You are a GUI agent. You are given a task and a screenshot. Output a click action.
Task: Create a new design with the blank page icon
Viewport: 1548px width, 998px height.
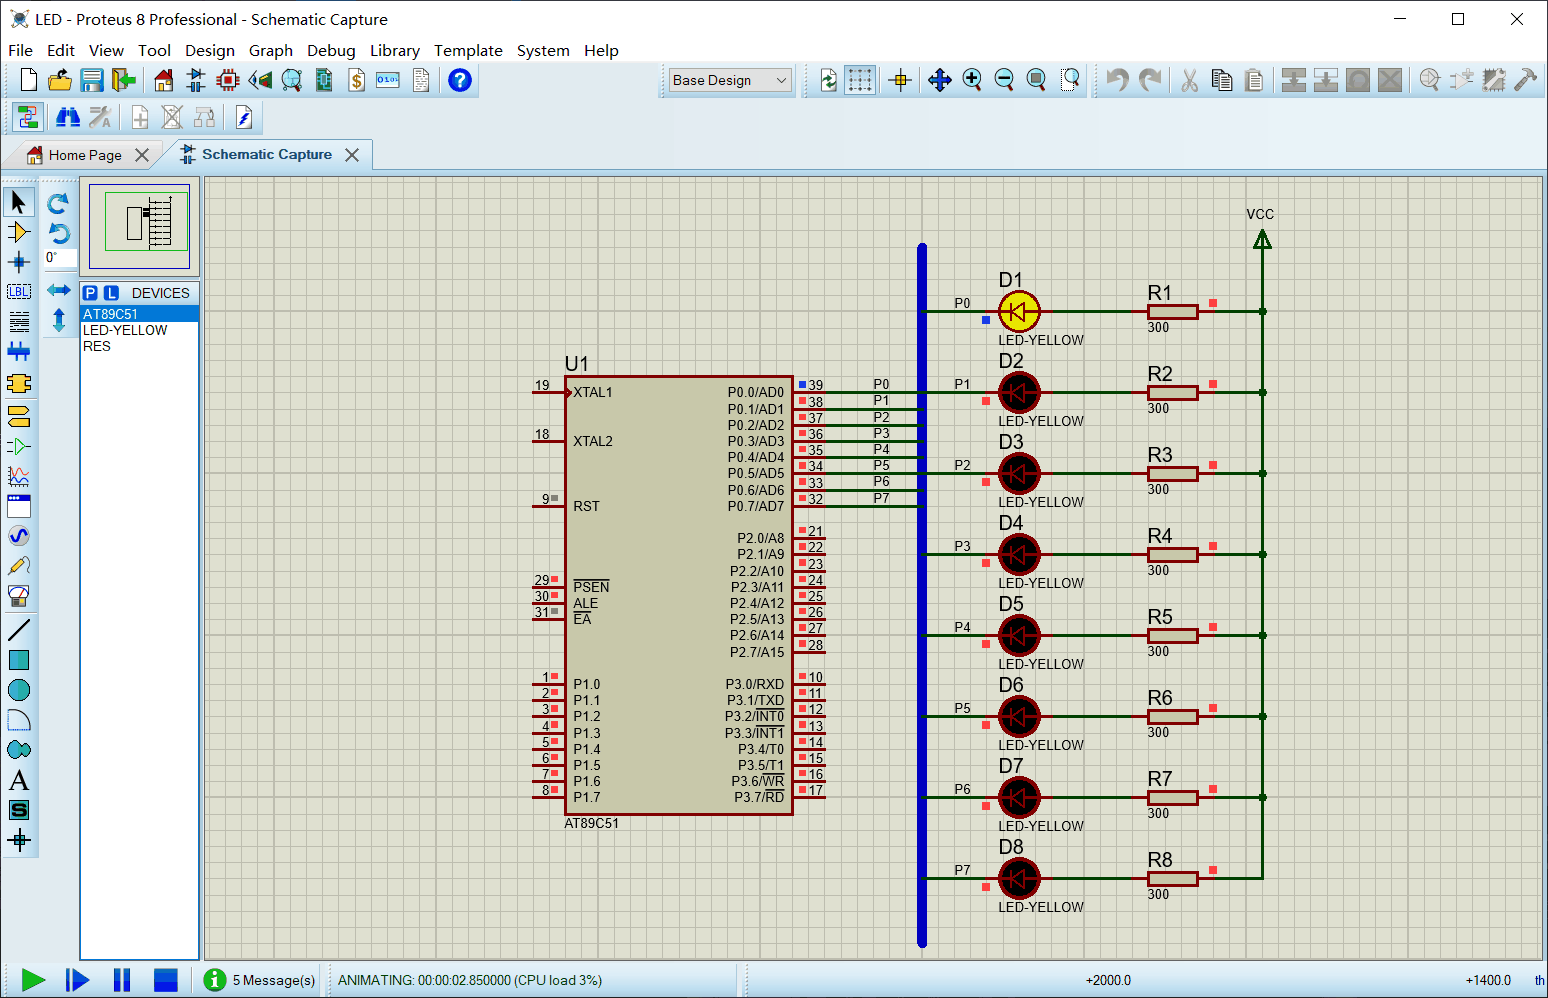point(29,80)
